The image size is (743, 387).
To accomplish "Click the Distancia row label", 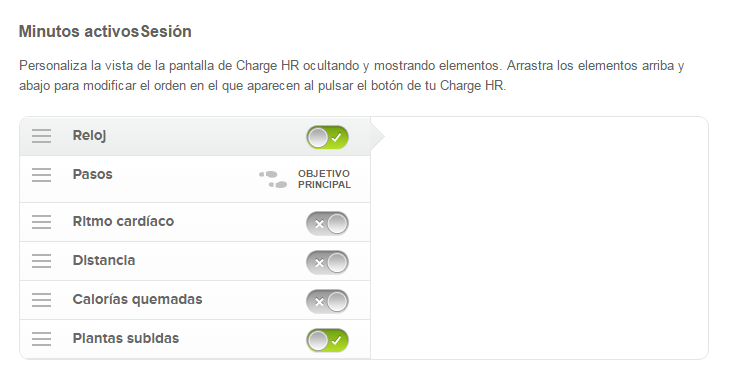I will point(104,260).
